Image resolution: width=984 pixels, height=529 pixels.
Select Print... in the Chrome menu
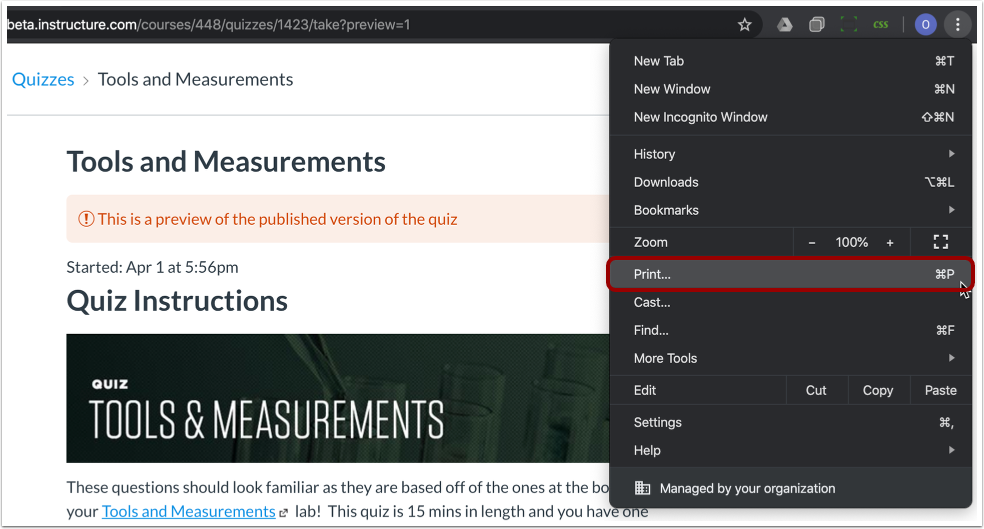point(790,274)
